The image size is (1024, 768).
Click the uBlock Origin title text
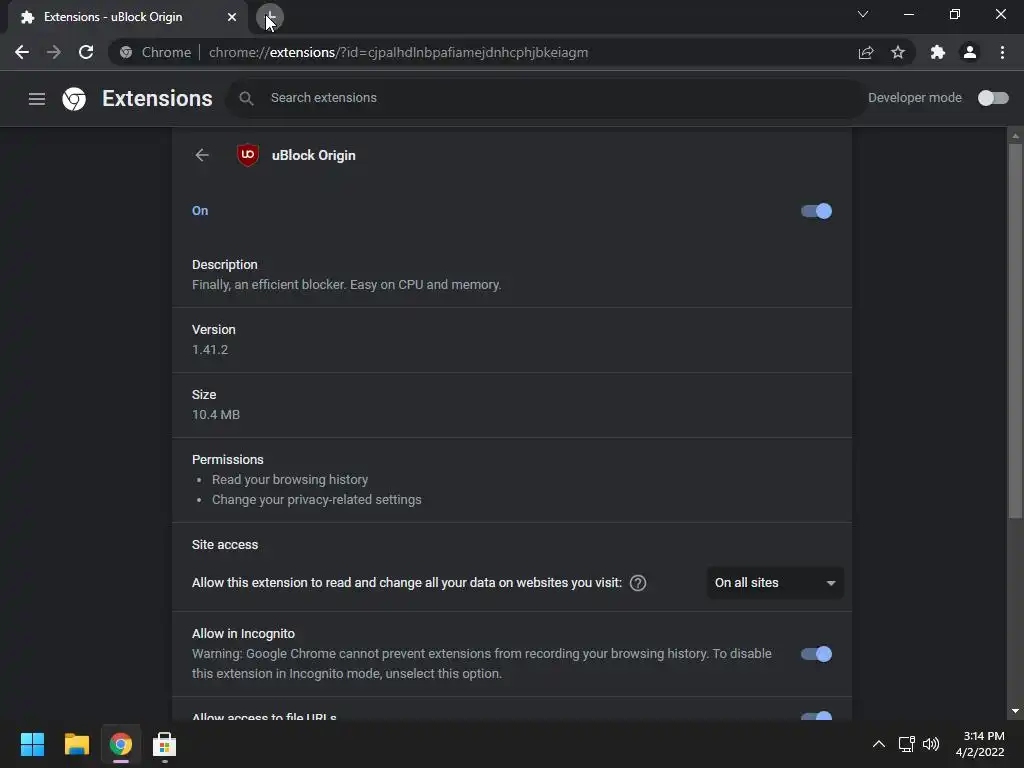[313, 155]
